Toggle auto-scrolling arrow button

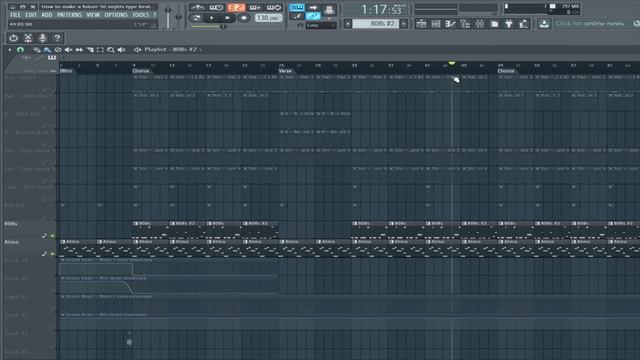click(x=313, y=7)
